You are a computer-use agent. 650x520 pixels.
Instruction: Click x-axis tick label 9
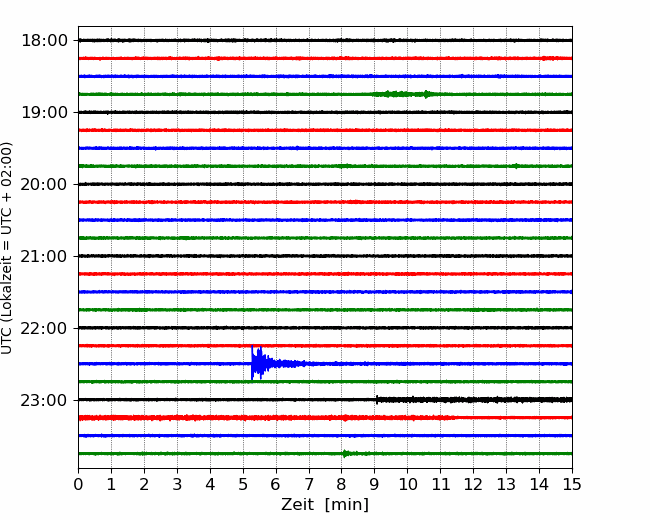[375, 484]
